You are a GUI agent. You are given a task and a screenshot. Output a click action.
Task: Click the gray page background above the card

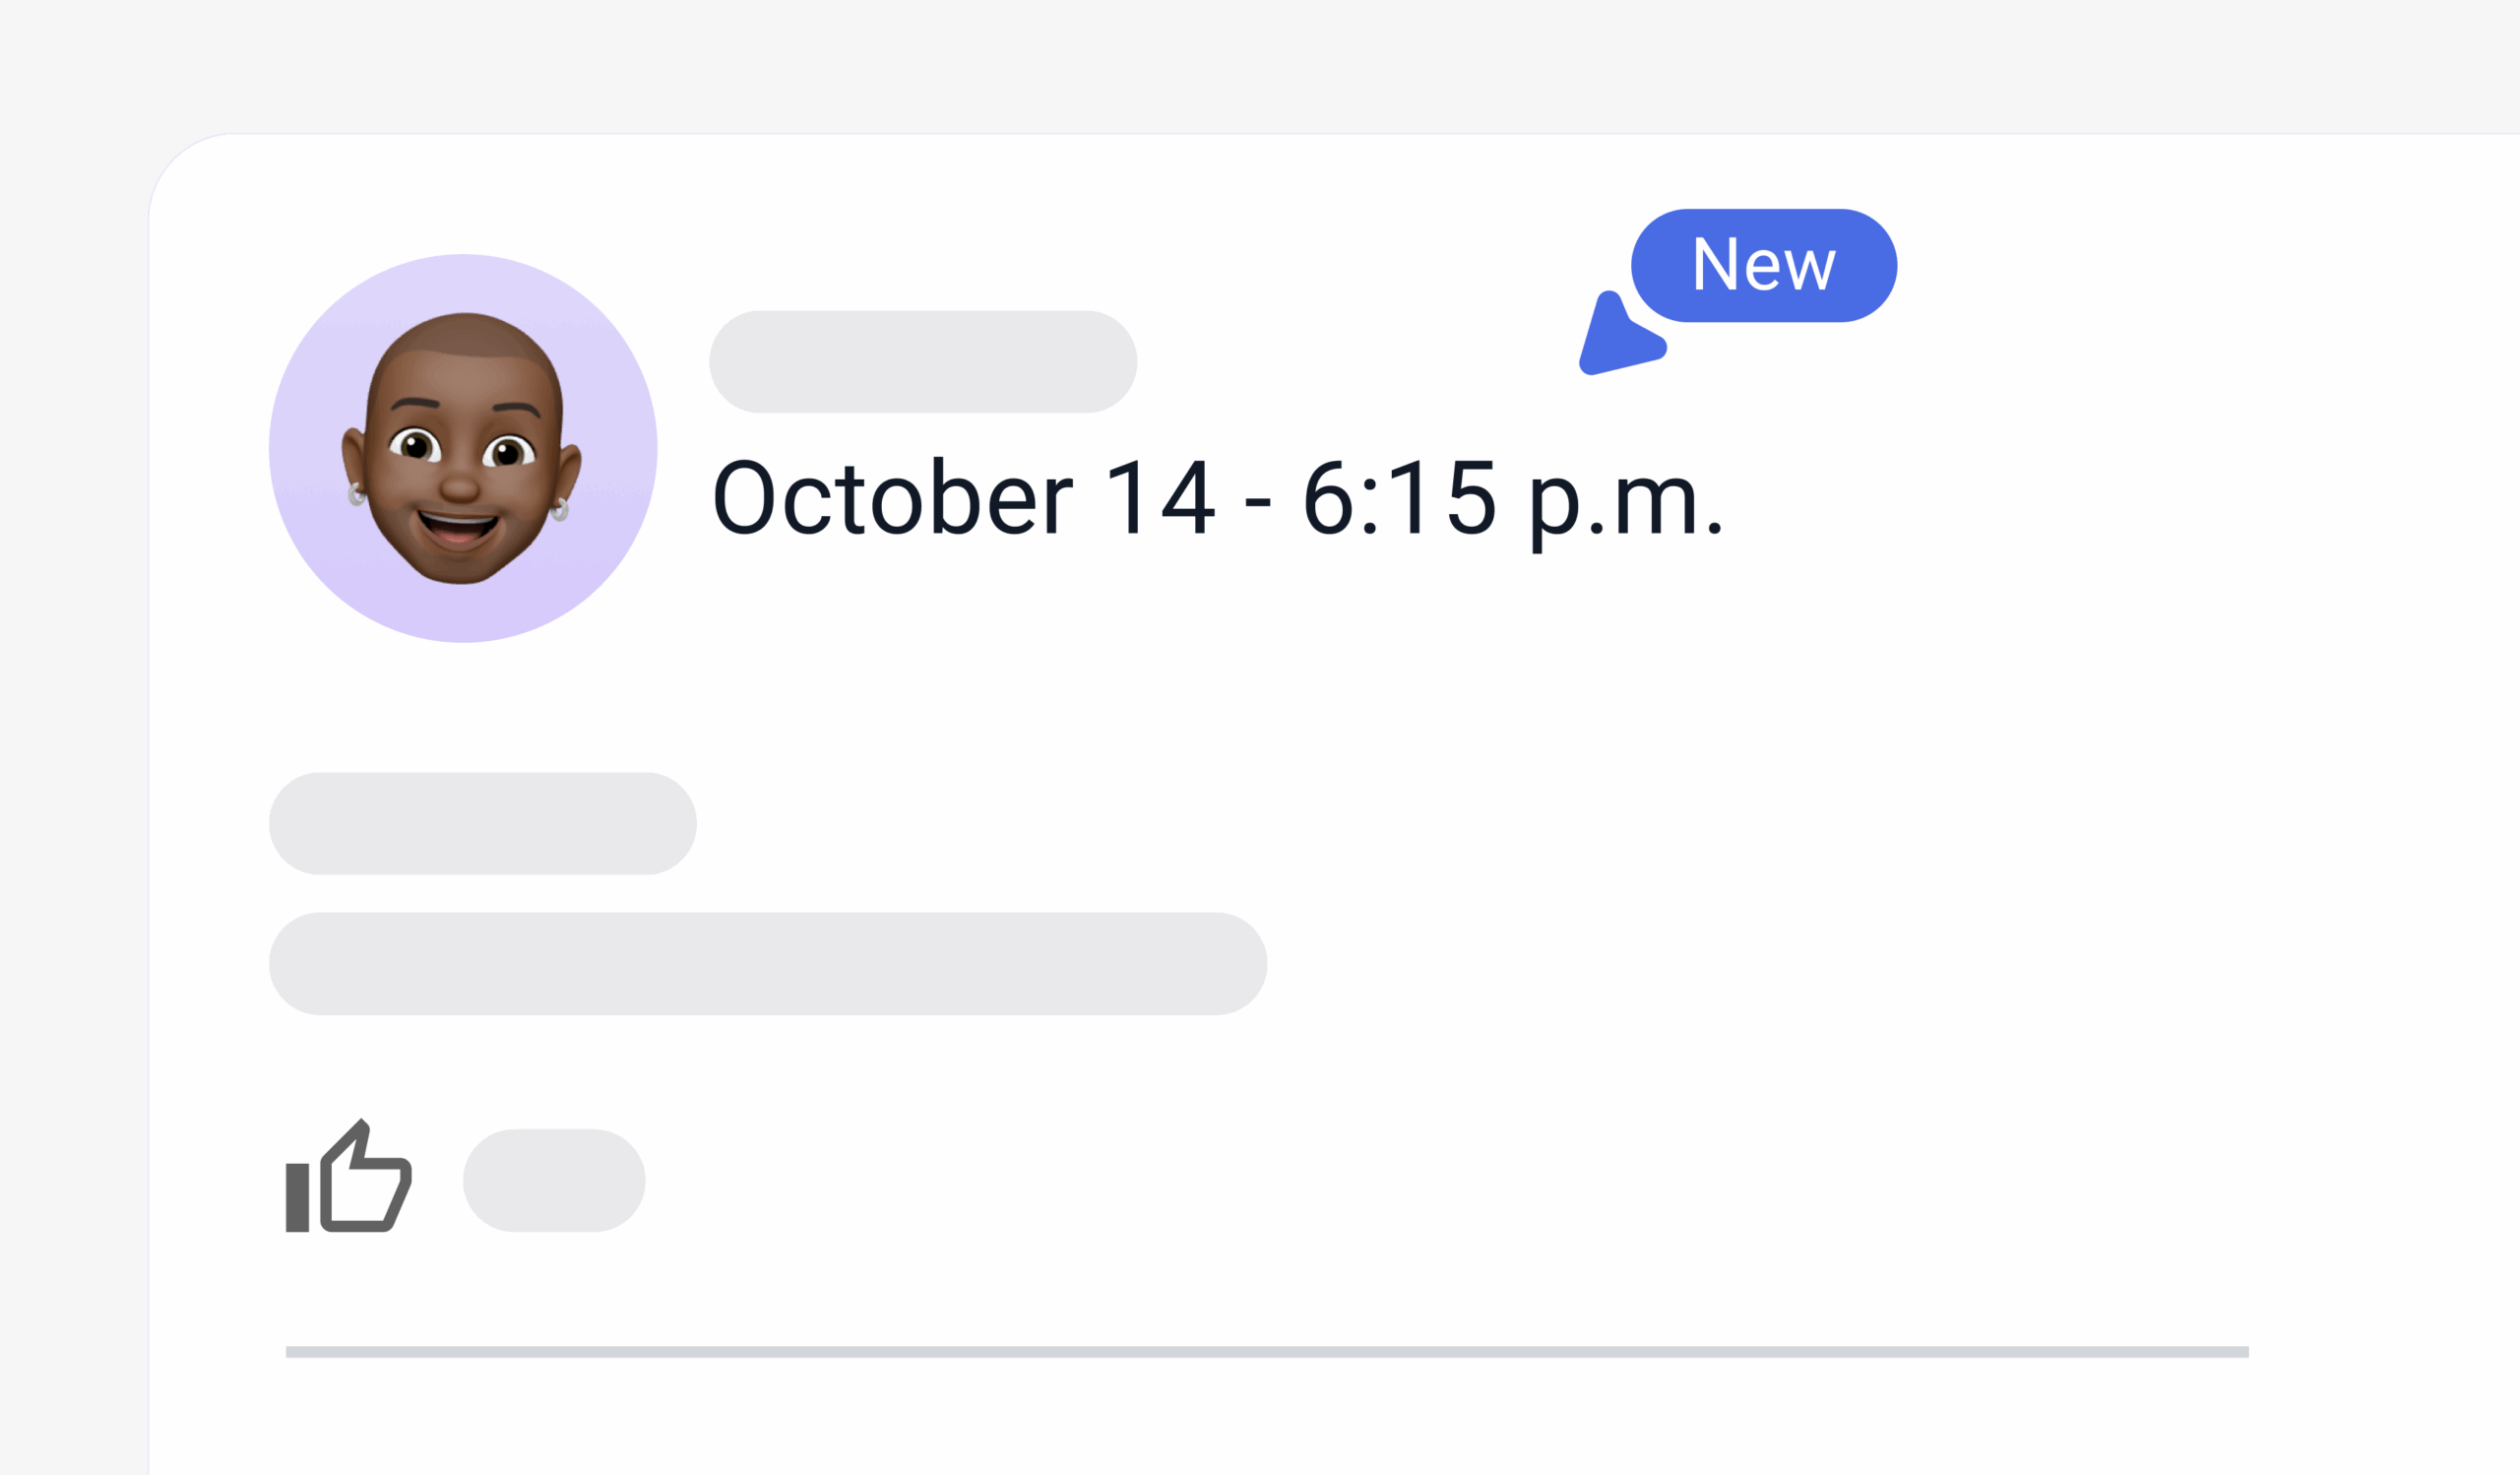point(1260,60)
